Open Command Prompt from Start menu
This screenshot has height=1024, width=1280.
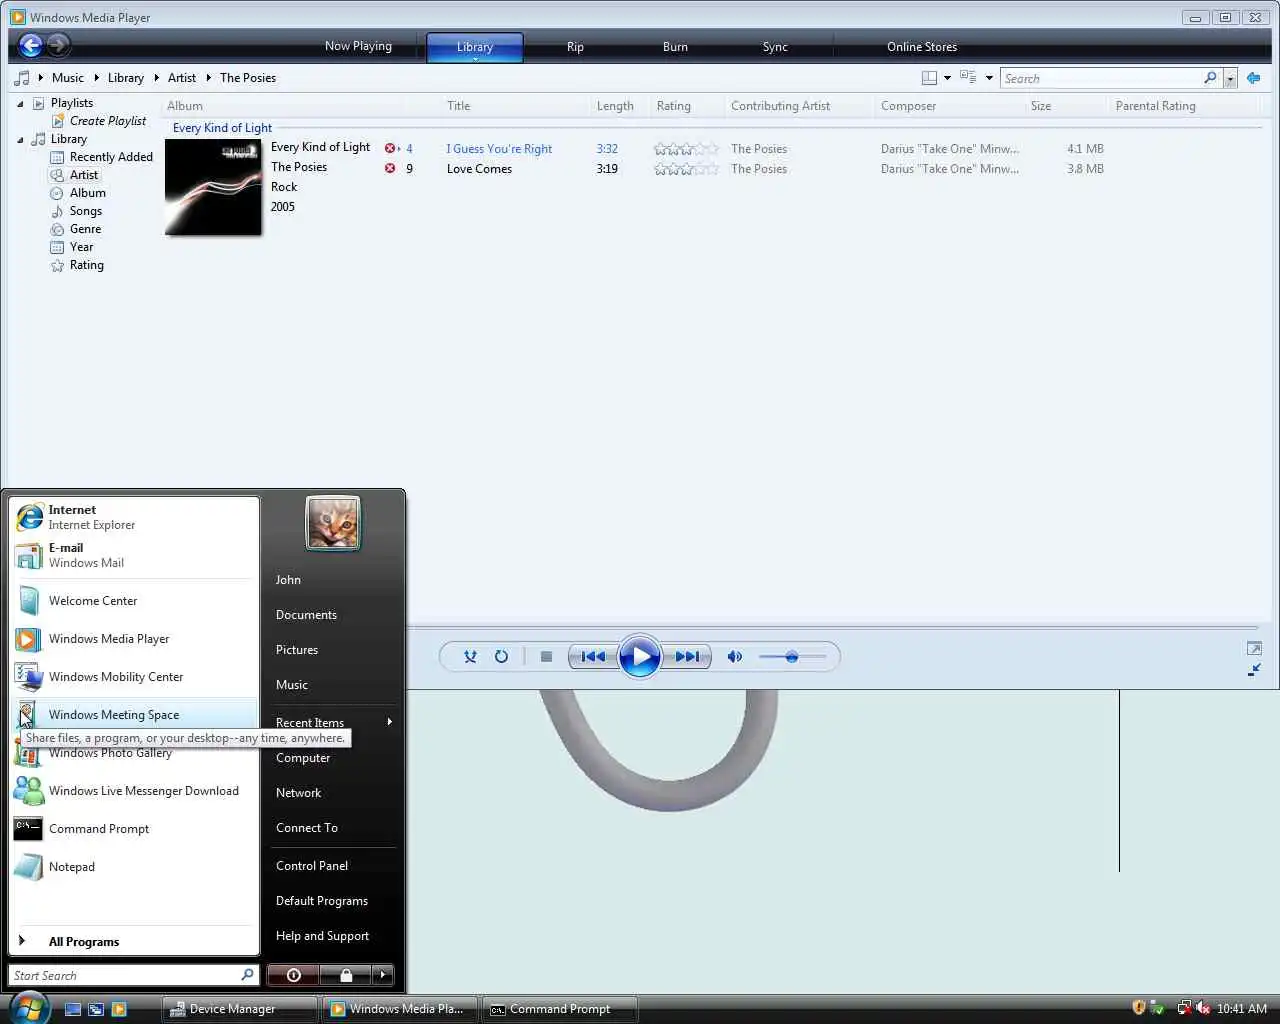(x=134, y=829)
